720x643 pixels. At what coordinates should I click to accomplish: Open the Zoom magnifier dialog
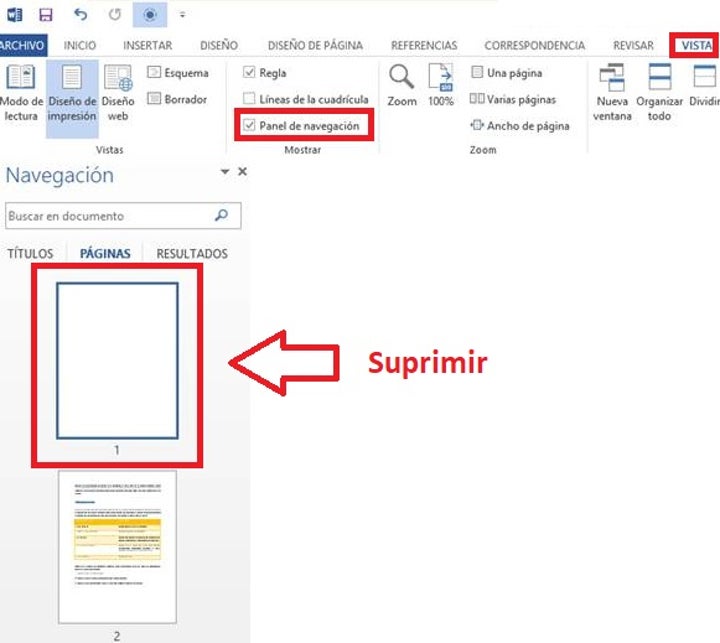(402, 85)
